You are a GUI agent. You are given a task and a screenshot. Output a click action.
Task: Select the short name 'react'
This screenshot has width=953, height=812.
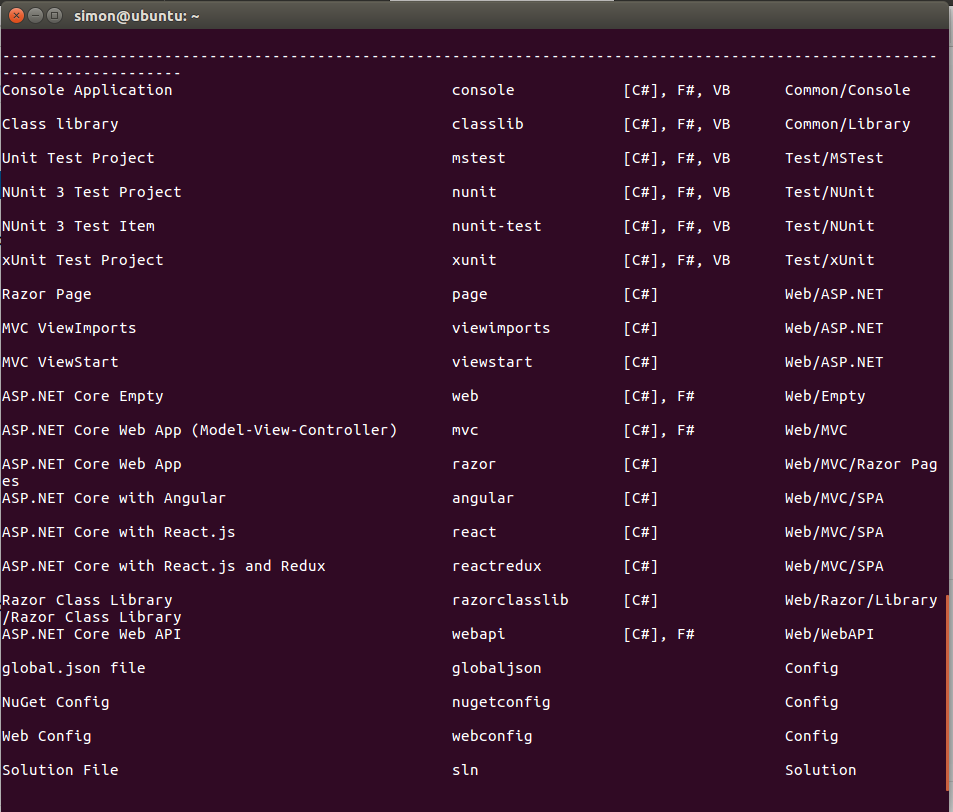[x=474, y=533]
